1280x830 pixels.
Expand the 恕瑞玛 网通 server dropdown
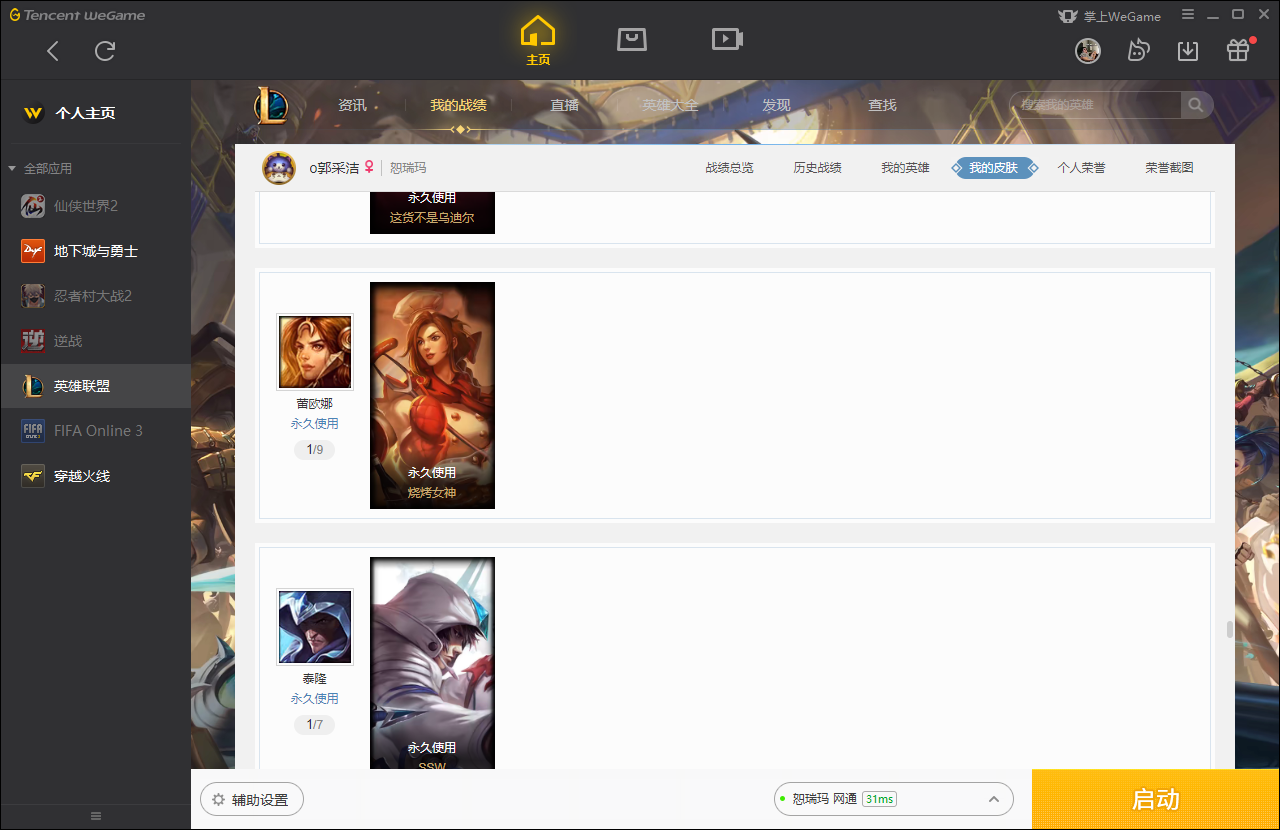(x=894, y=799)
